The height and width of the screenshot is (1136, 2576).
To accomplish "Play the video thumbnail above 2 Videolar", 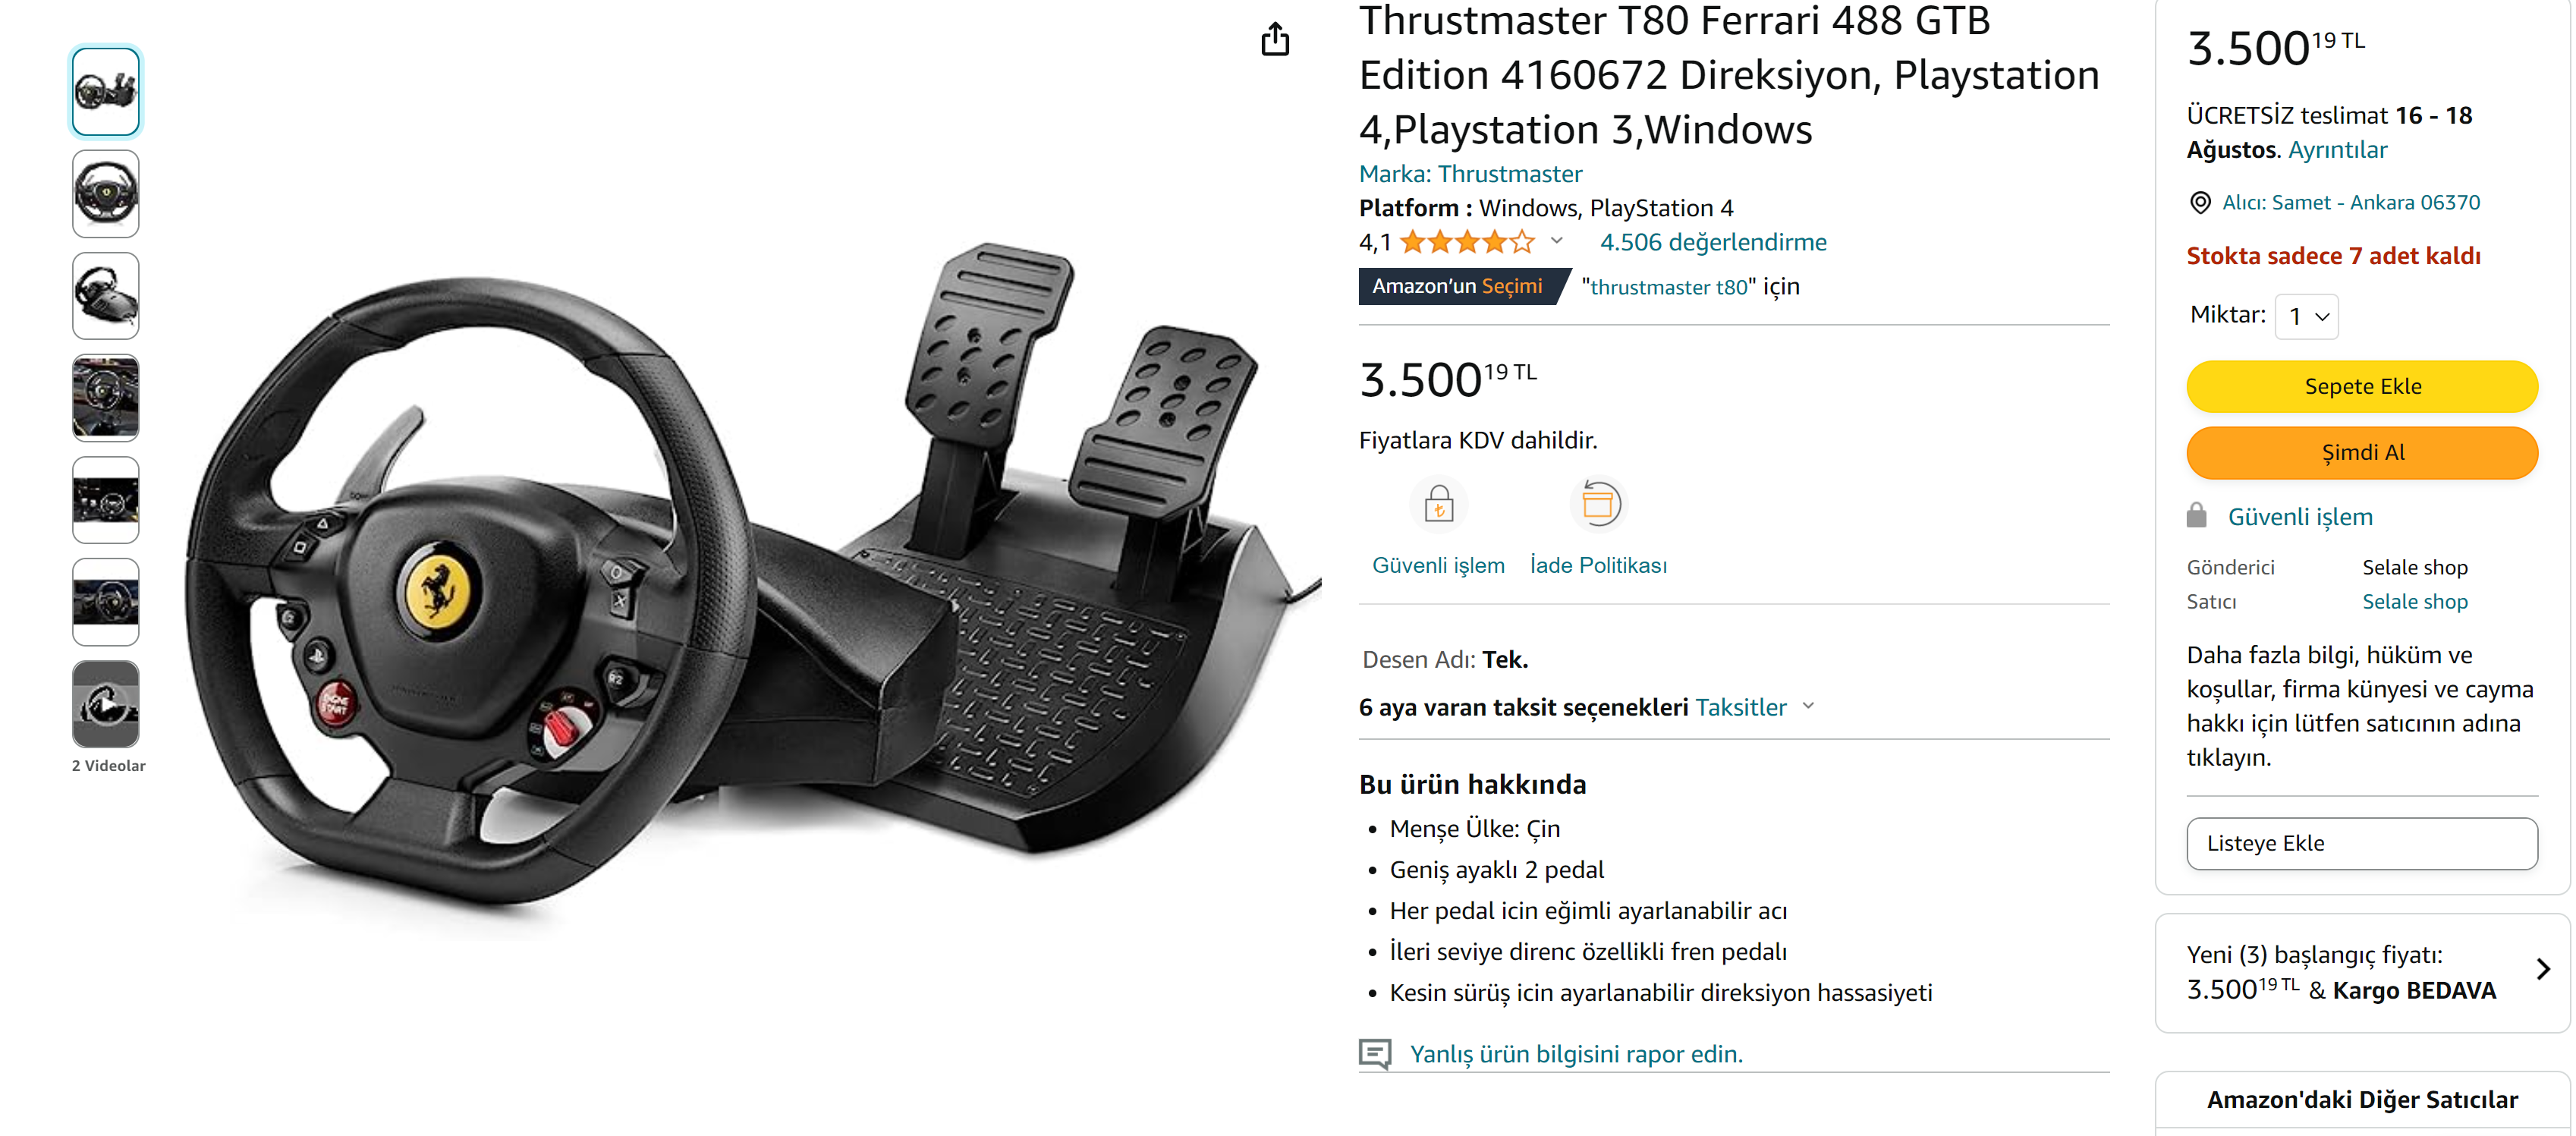I will point(106,704).
